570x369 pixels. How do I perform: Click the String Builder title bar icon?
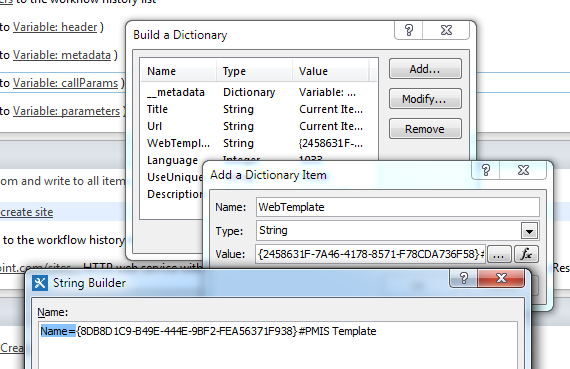[x=40, y=283]
